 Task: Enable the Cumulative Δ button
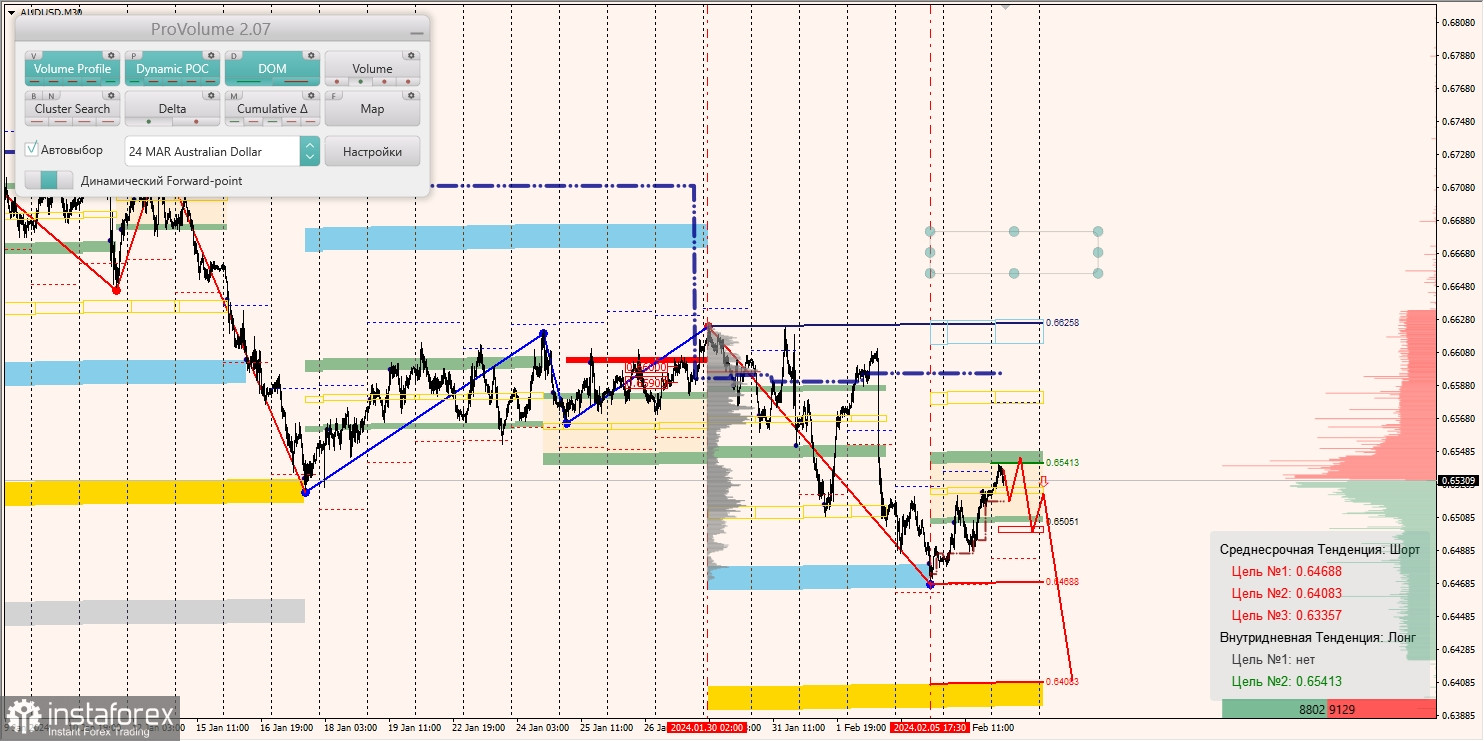coord(272,108)
